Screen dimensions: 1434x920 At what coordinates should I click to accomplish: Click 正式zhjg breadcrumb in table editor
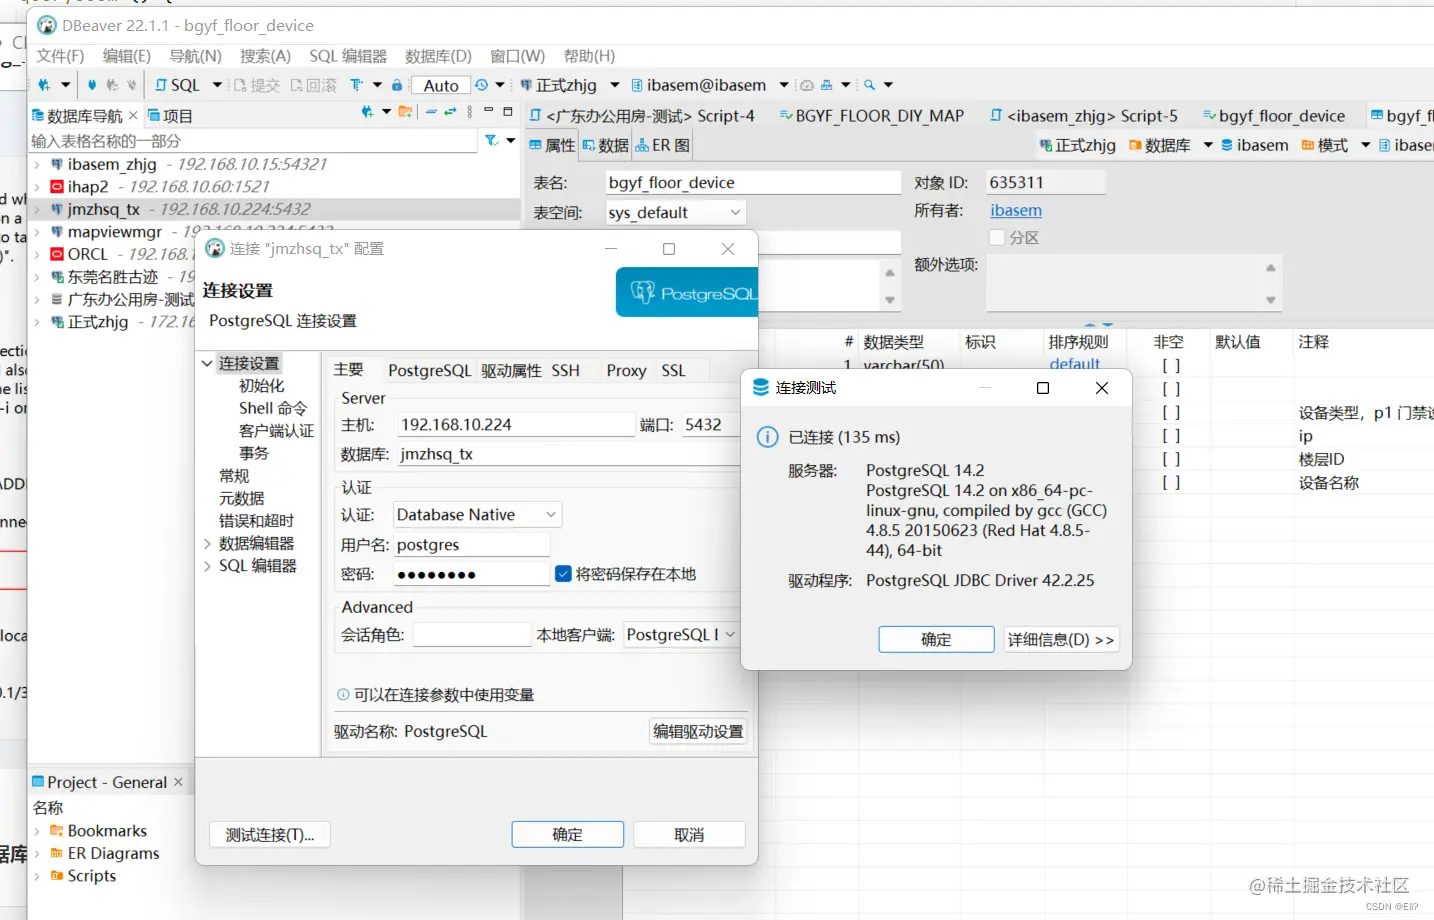coord(1077,145)
